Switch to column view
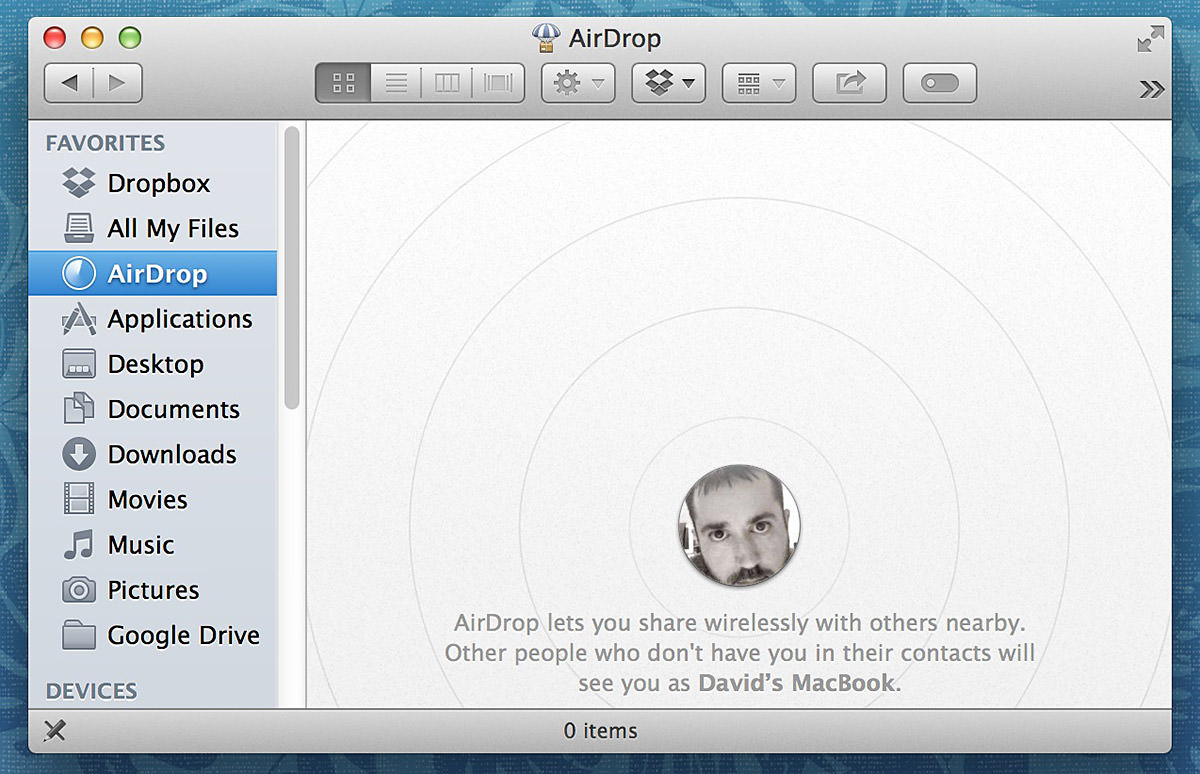Image resolution: width=1200 pixels, height=774 pixels. tap(447, 83)
